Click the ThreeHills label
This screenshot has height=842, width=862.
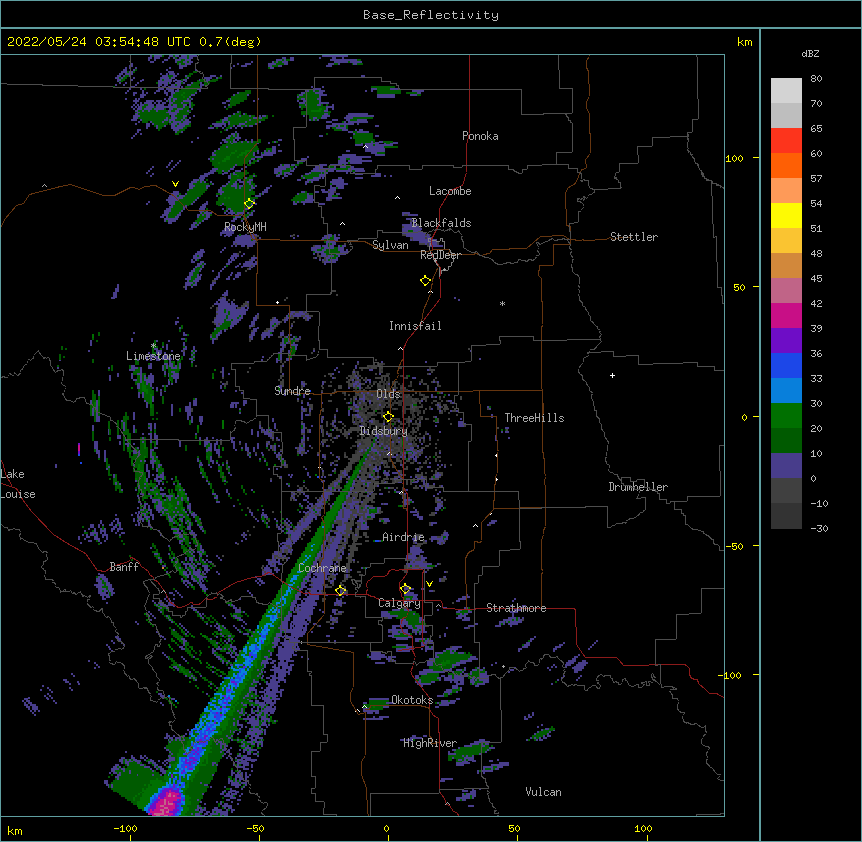tap(534, 418)
